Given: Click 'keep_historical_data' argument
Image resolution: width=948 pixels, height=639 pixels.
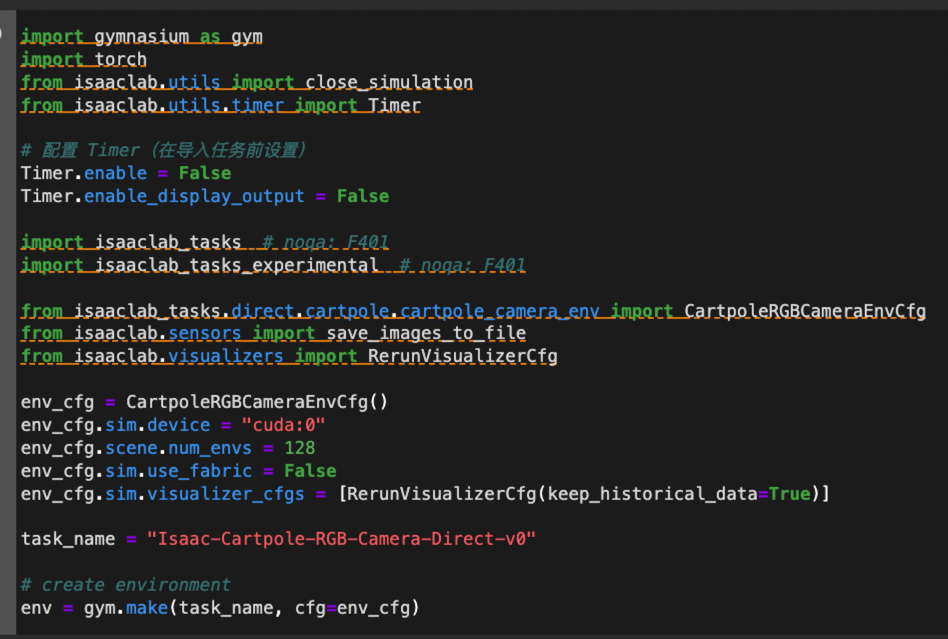Looking at the screenshot, I should click(652, 494).
